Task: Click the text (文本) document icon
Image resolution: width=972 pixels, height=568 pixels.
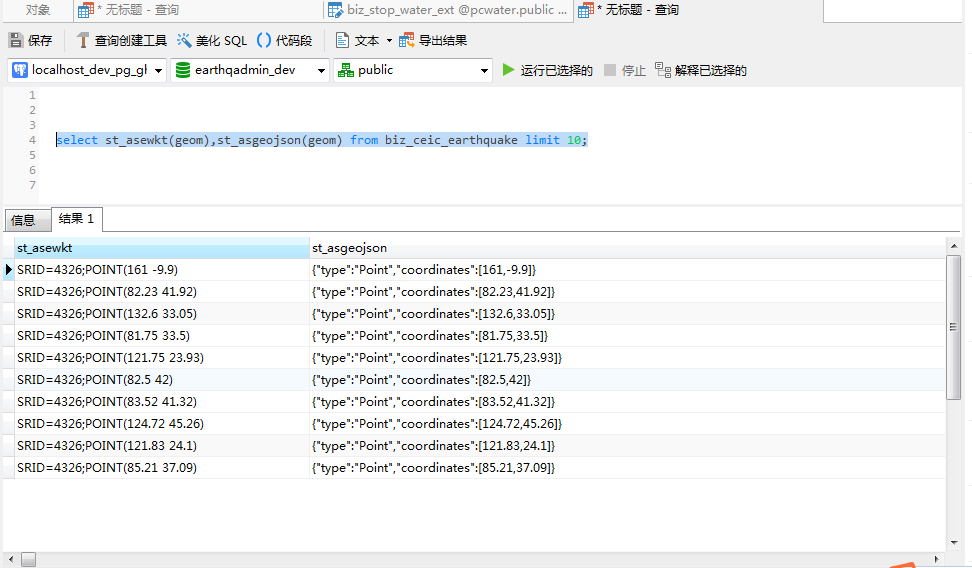Action: click(342, 41)
